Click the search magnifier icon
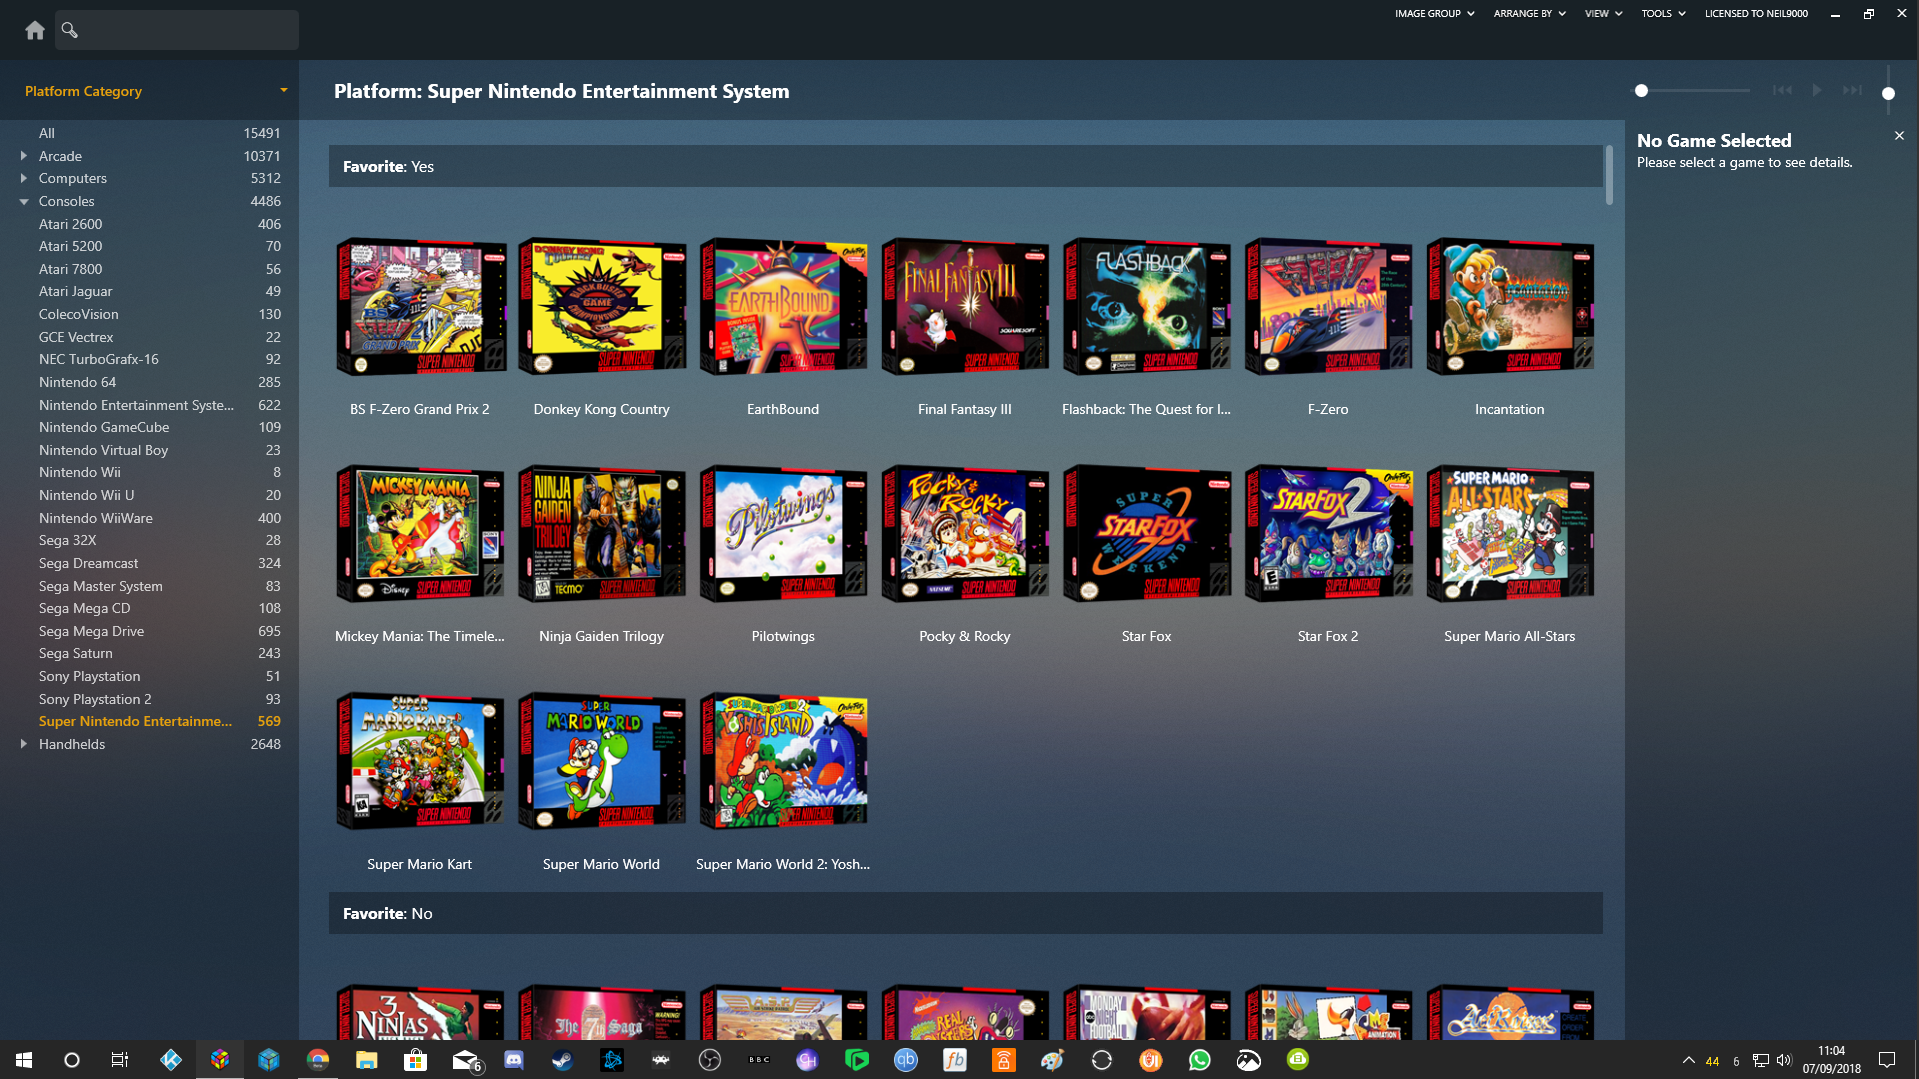 [x=69, y=30]
